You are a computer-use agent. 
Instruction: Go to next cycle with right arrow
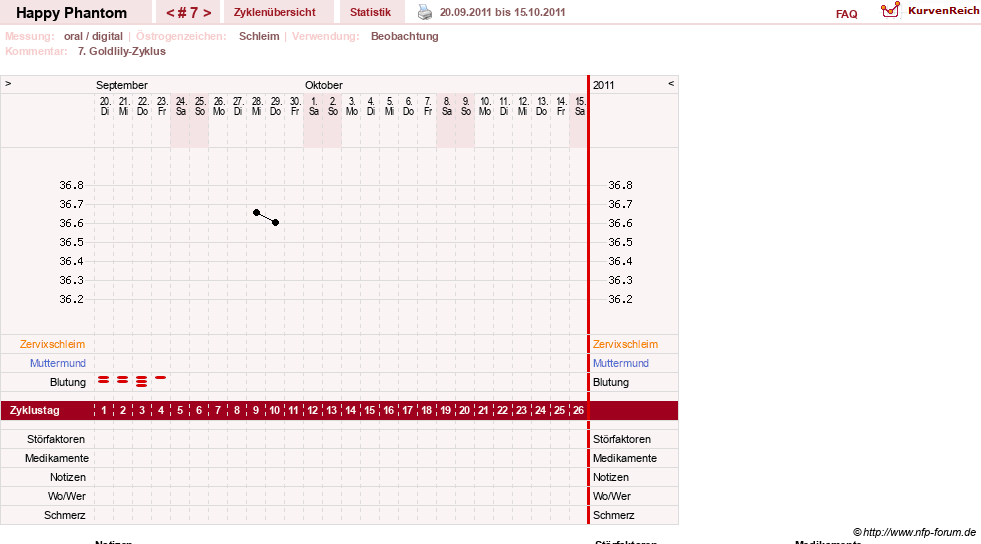click(207, 13)
